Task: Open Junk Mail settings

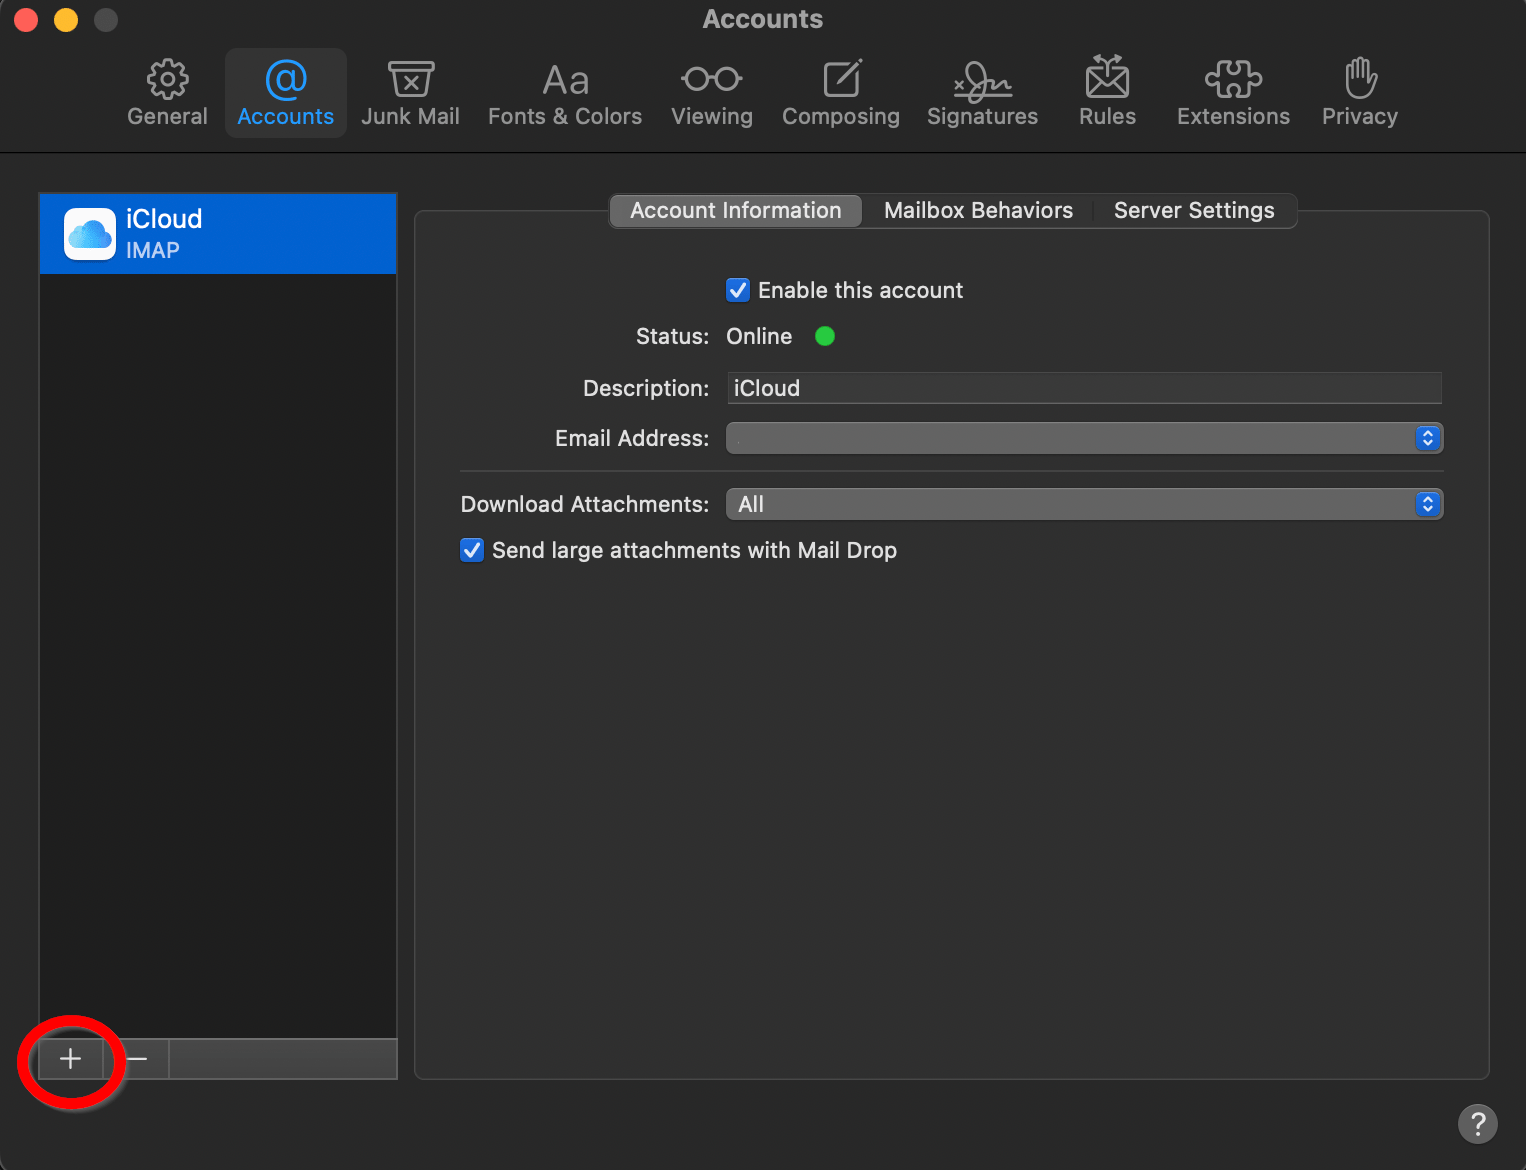Action: [x=410, y=93]
